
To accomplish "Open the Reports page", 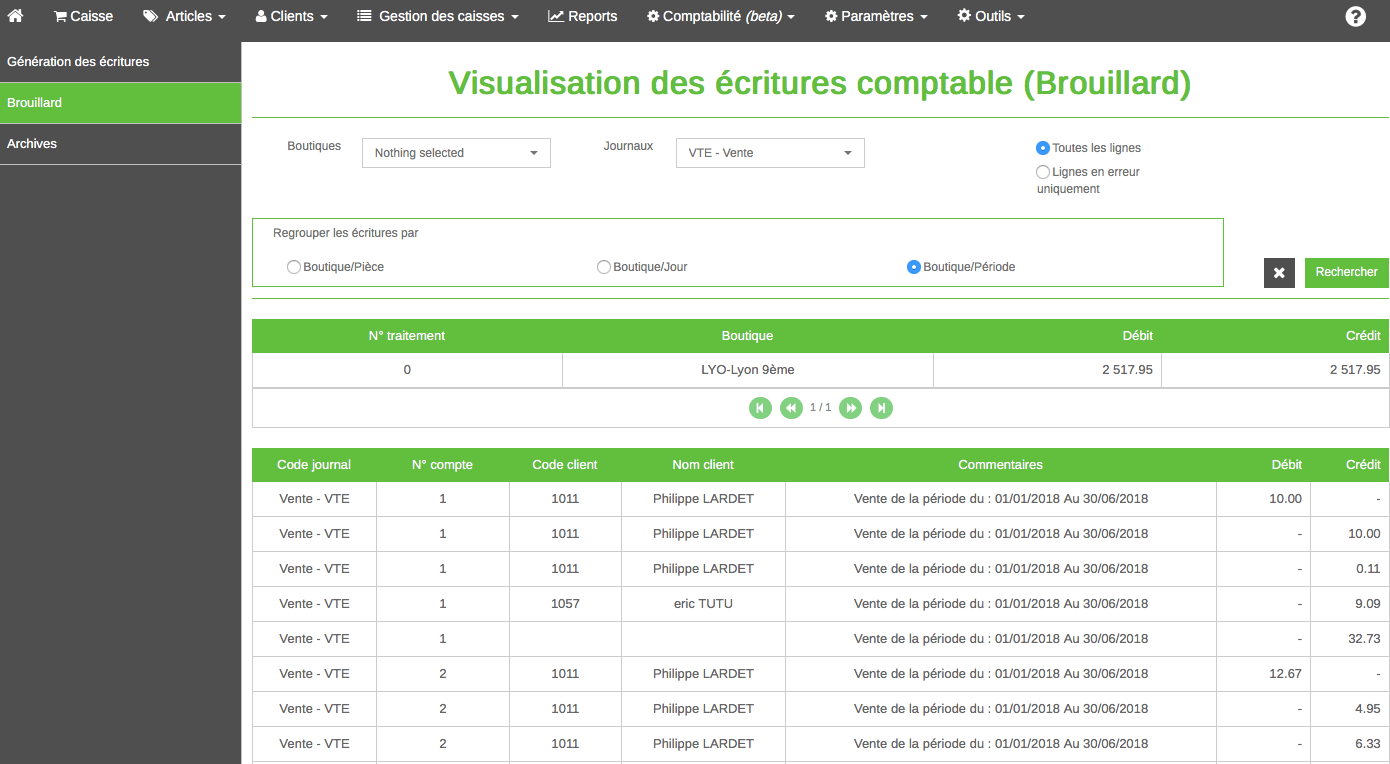I will click(x=583, y=16).
